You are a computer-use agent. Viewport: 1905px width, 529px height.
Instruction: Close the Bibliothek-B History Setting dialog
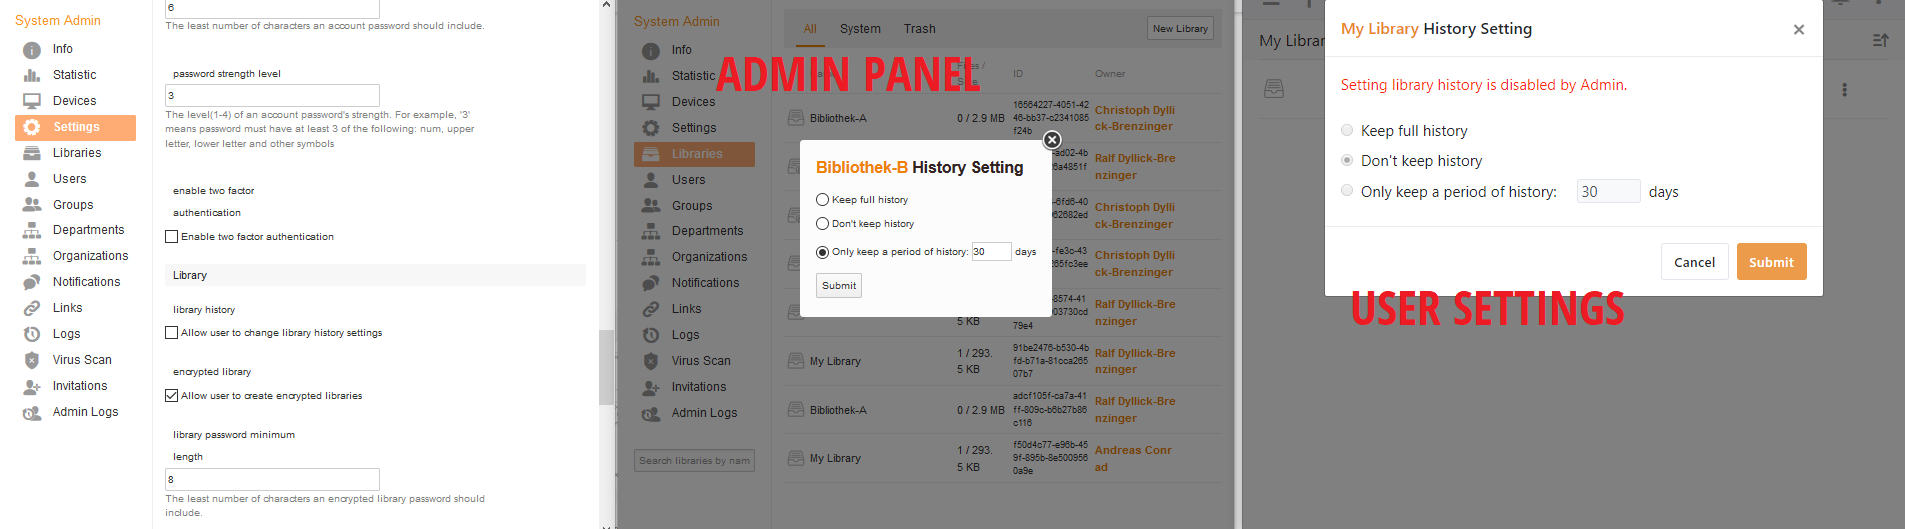click(x=1052, y=140)
